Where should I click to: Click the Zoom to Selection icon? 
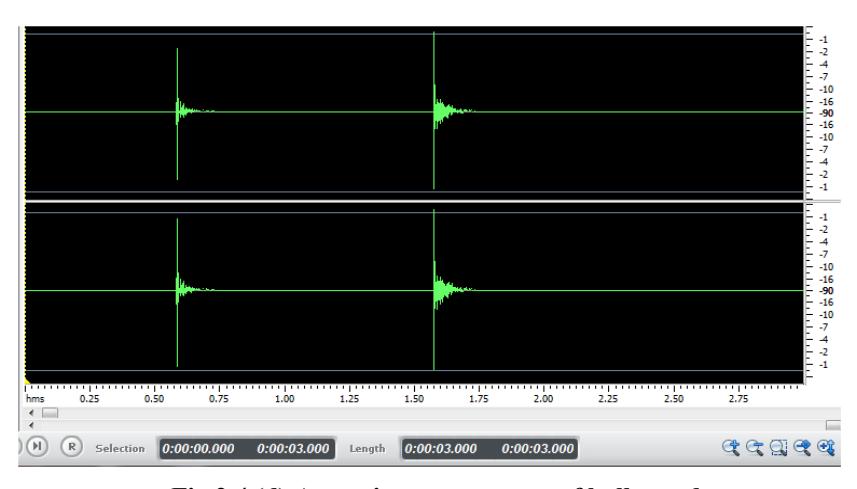(778, 447)
